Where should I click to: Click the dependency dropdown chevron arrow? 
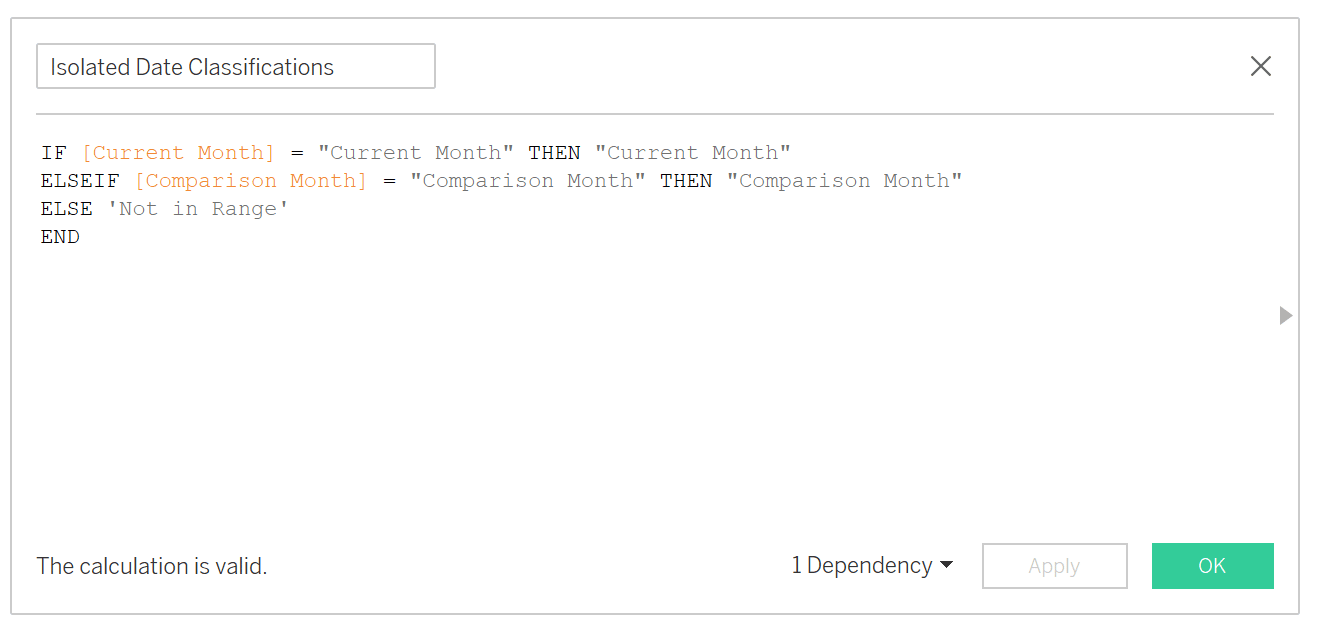pyautogui.click(x=945, y=565)
